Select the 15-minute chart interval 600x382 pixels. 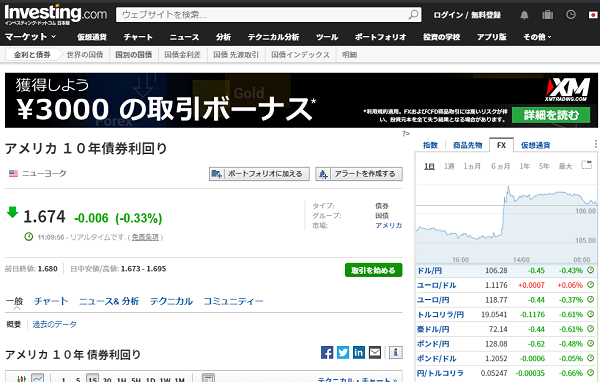(x=92, y=379)
